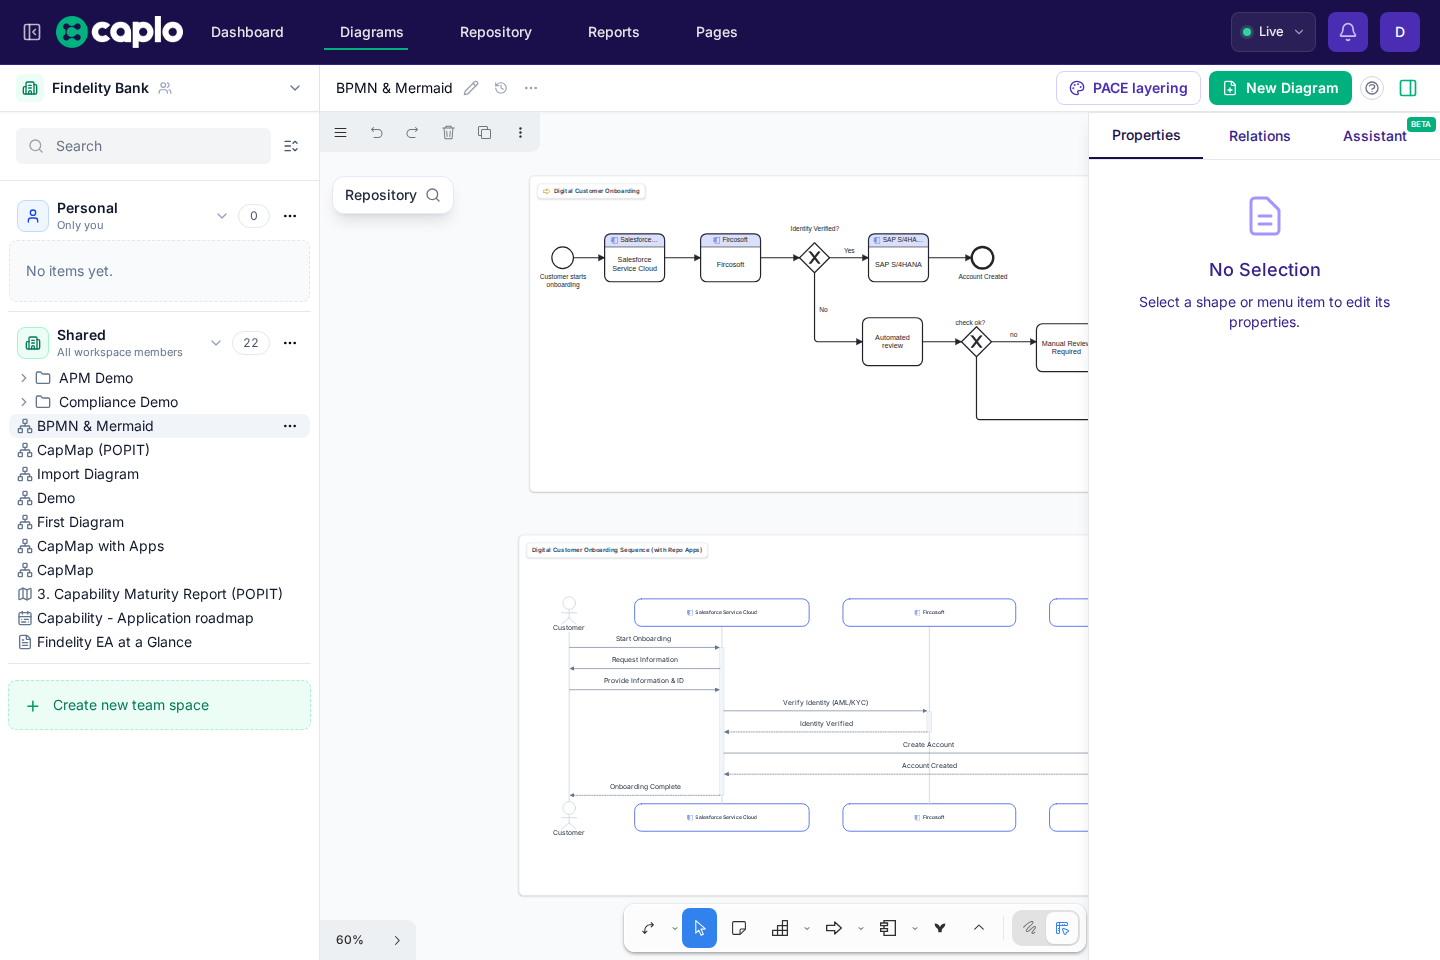Select the component shape tool
Viewport: 1440px width, 960px height.
(x=888, y=928)
